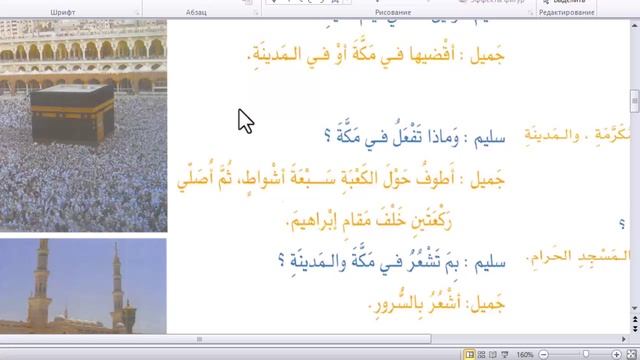This screenshot has width=640, height=360.
Task: Click the zoom slider handle
Action: (586, 354)
